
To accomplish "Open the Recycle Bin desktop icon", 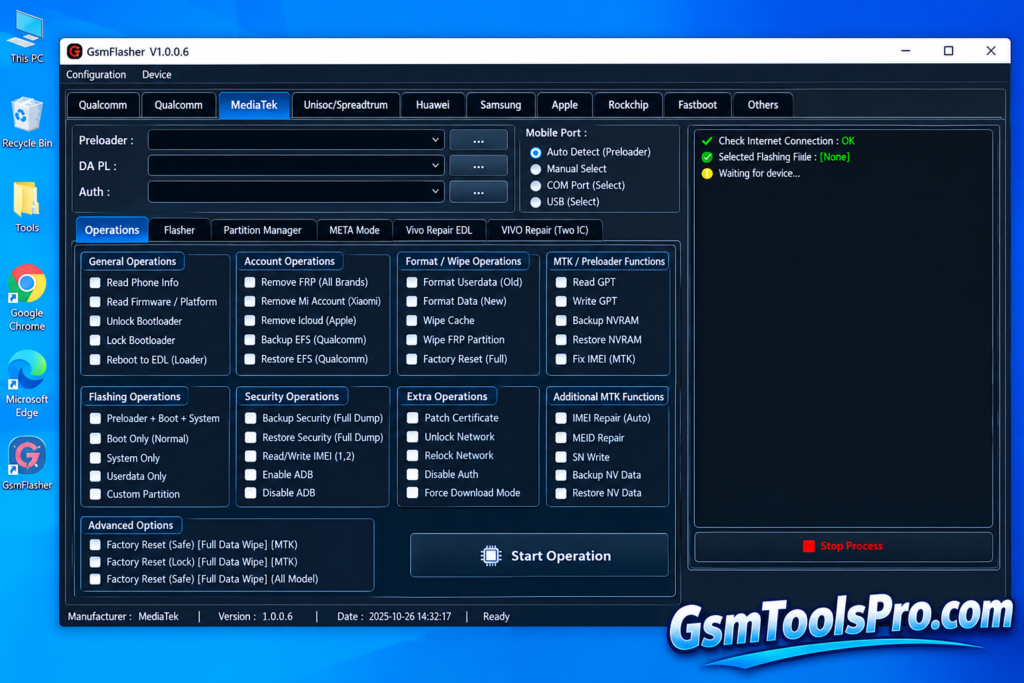I will coord(27,122).
